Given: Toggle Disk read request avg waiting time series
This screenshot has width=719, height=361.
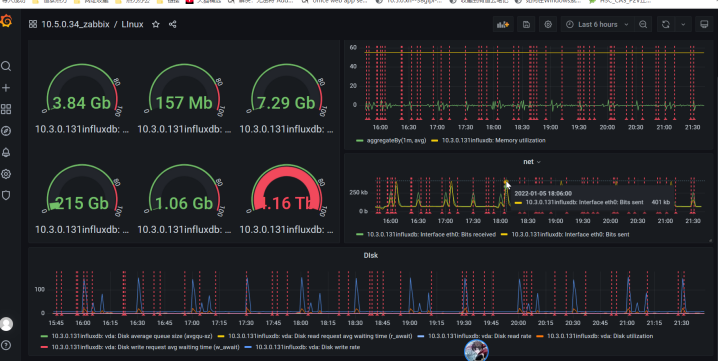Looking at the screenshot, I should click(320, 336).
